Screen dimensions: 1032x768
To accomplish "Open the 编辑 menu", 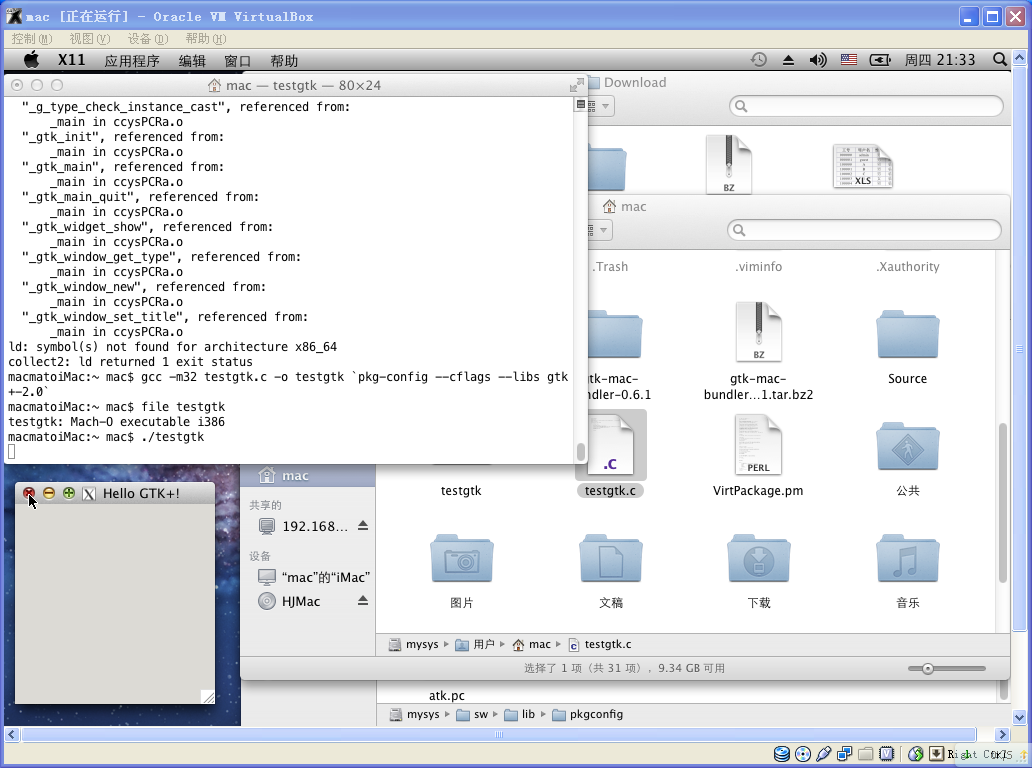I will tap(192, 60).
